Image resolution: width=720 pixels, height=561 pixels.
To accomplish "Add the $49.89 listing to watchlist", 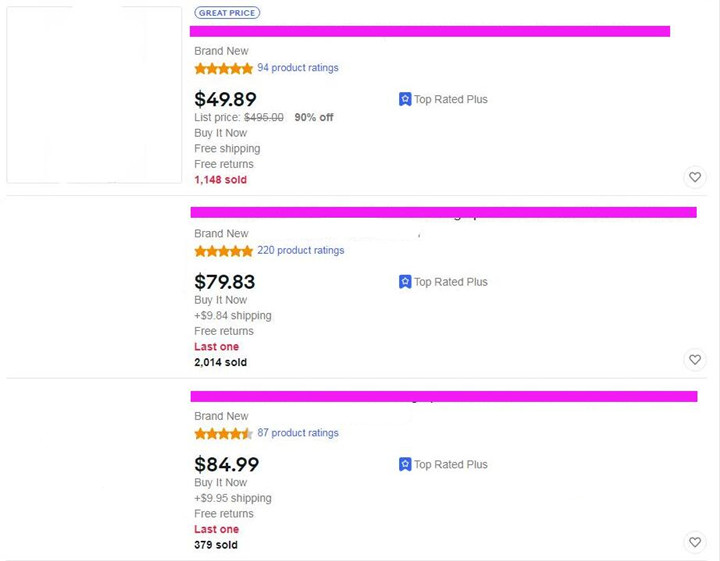I will point(695,177).
